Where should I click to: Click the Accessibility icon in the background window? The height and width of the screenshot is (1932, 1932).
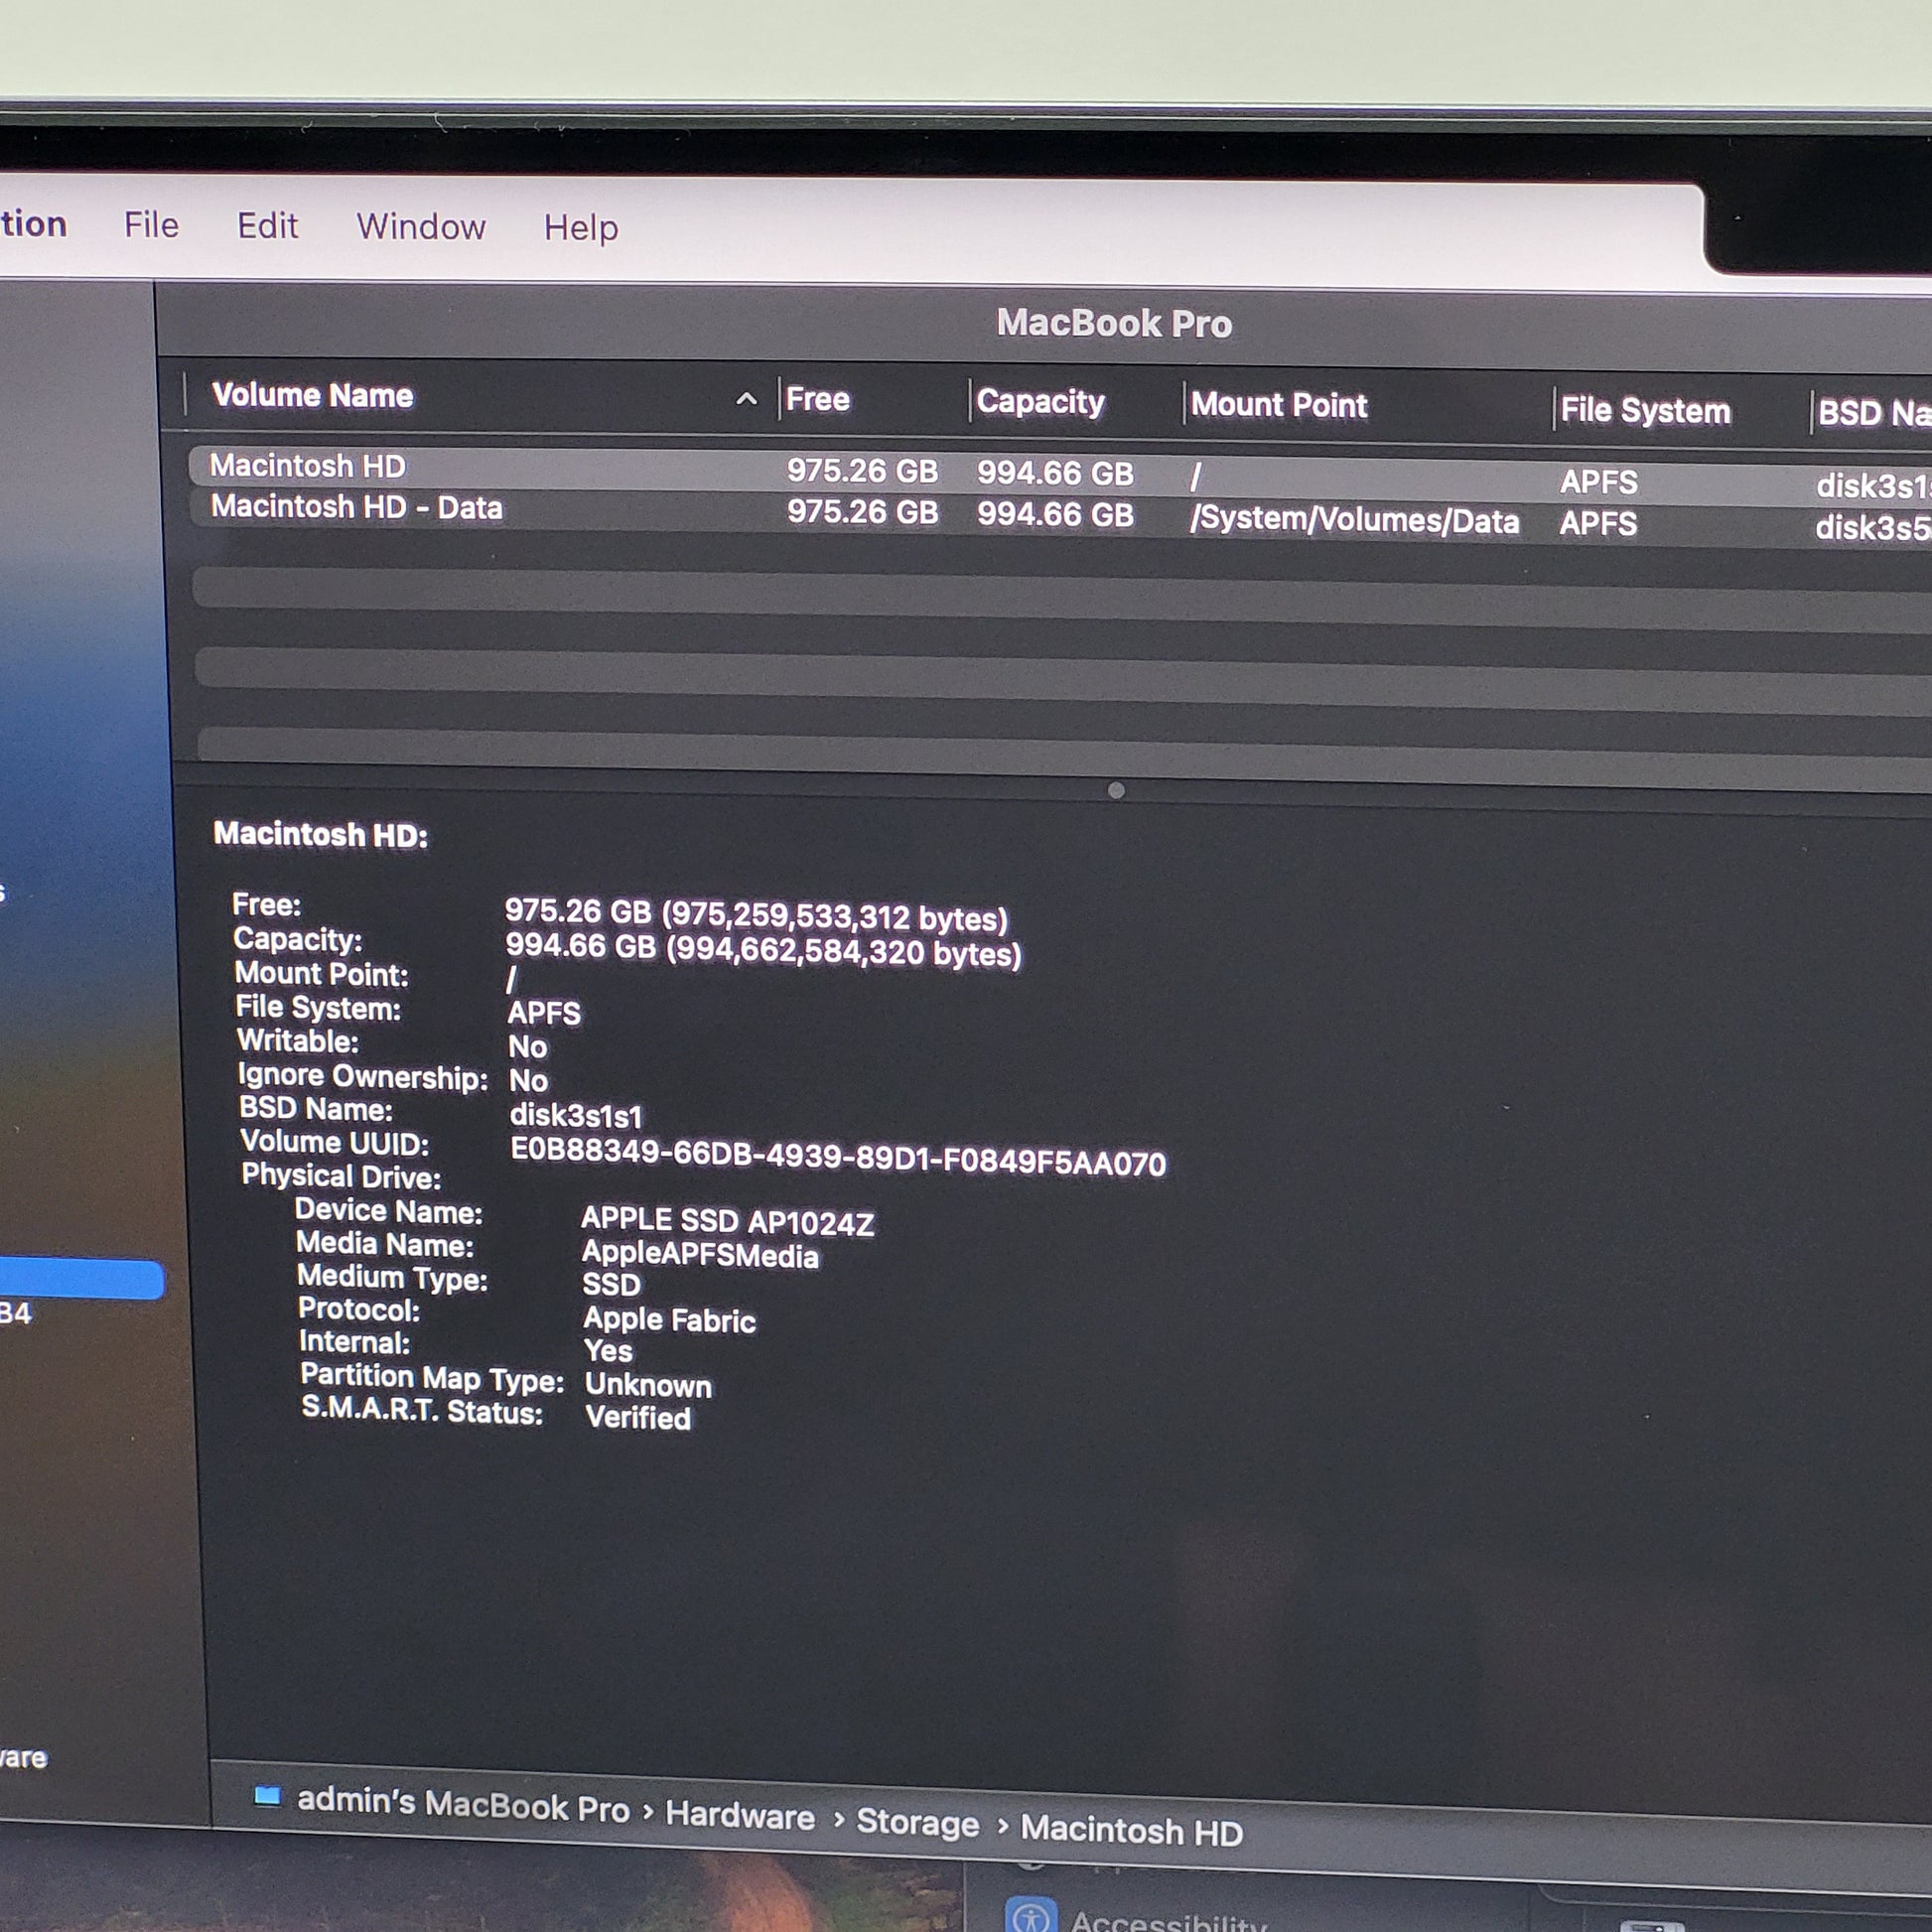(1030, 1916)
